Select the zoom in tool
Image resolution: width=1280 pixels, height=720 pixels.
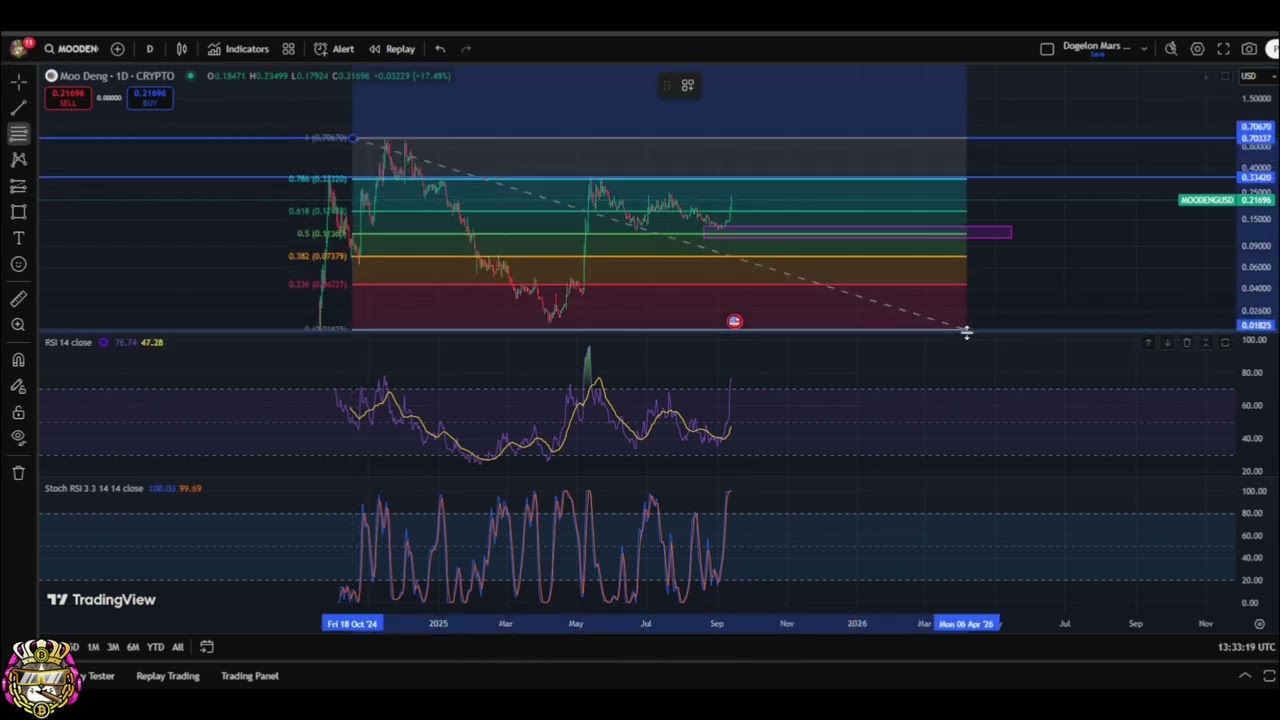(18, 325)
